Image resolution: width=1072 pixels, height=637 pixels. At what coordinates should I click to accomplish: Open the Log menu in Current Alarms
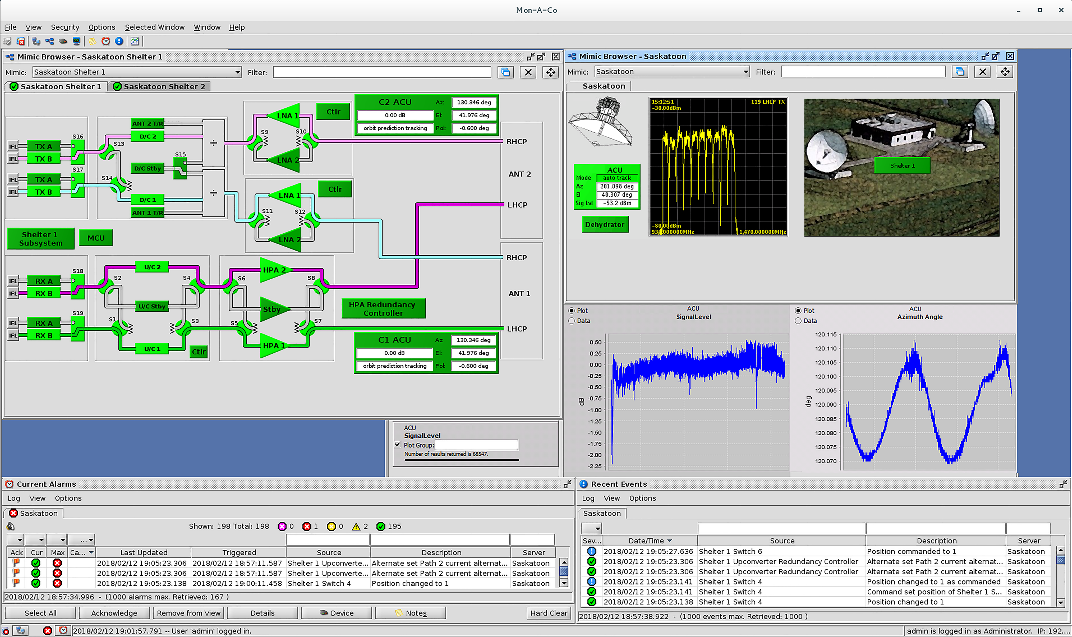tap(14, 498)
